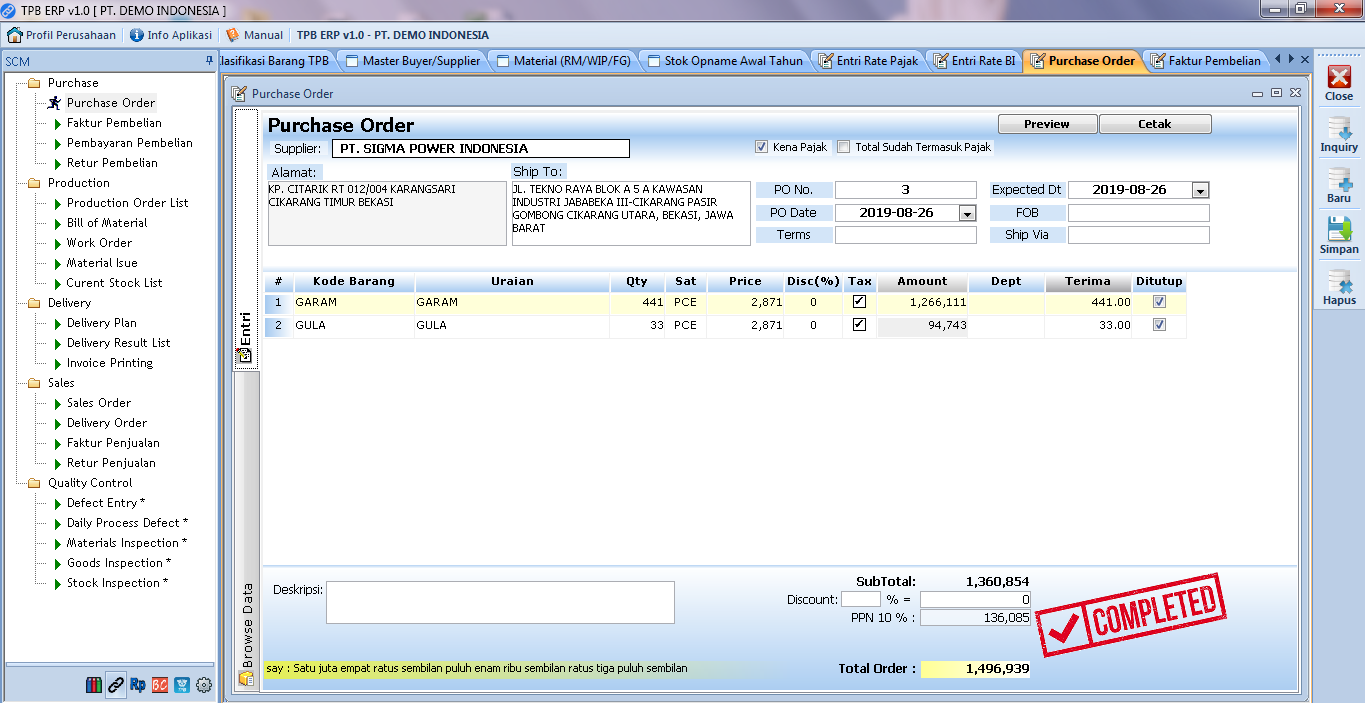Screen dimensions: 1365x703
Task: Toggle the Tax checkbox on the GARAM row
Action: [859, 302]
